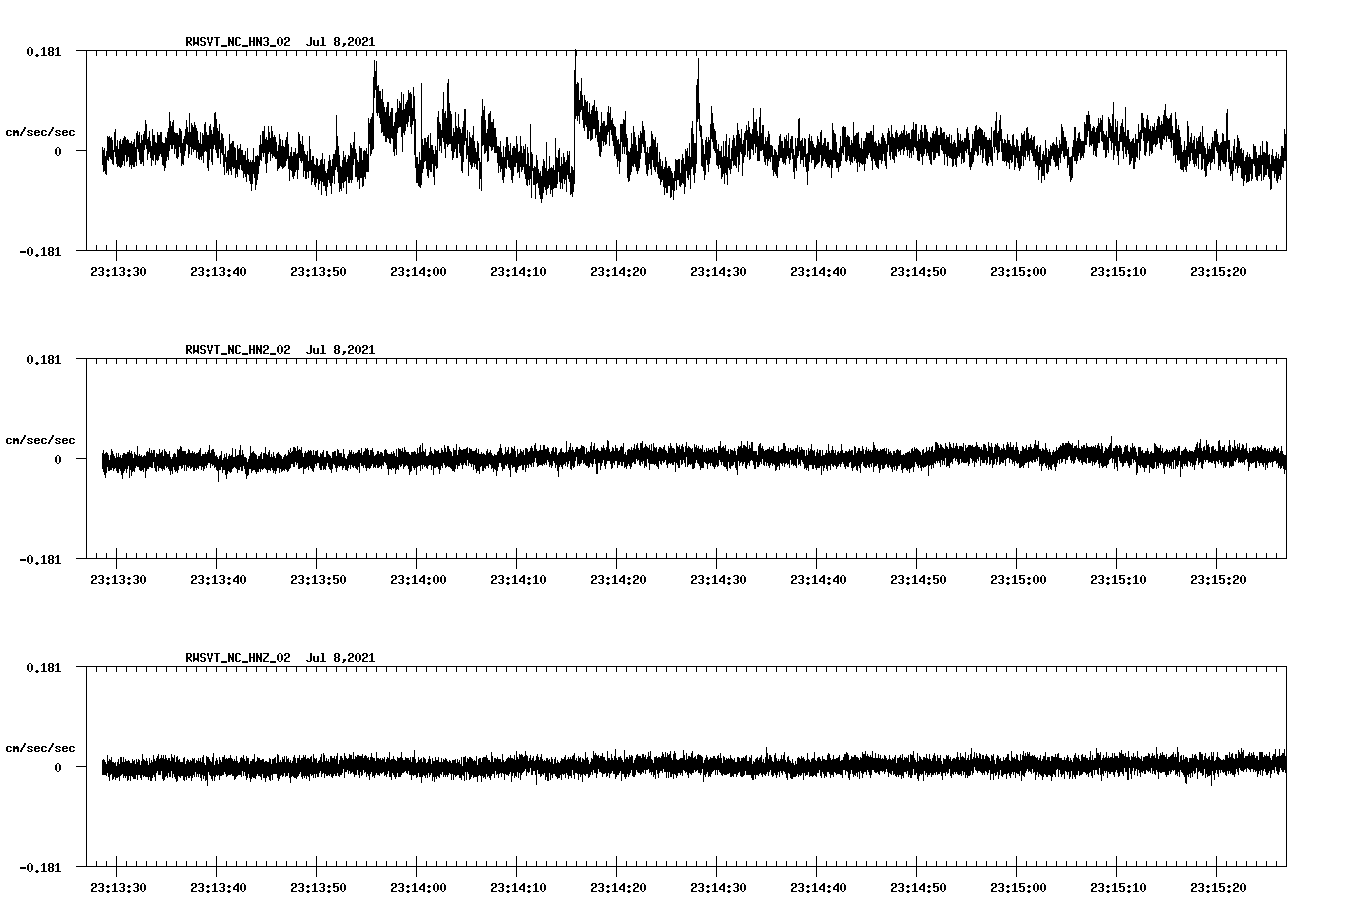Viewport: 1358px width, 924px height.
Task: Pick 23:13:30 time label under HN2 plot
Action: (118, 580)
